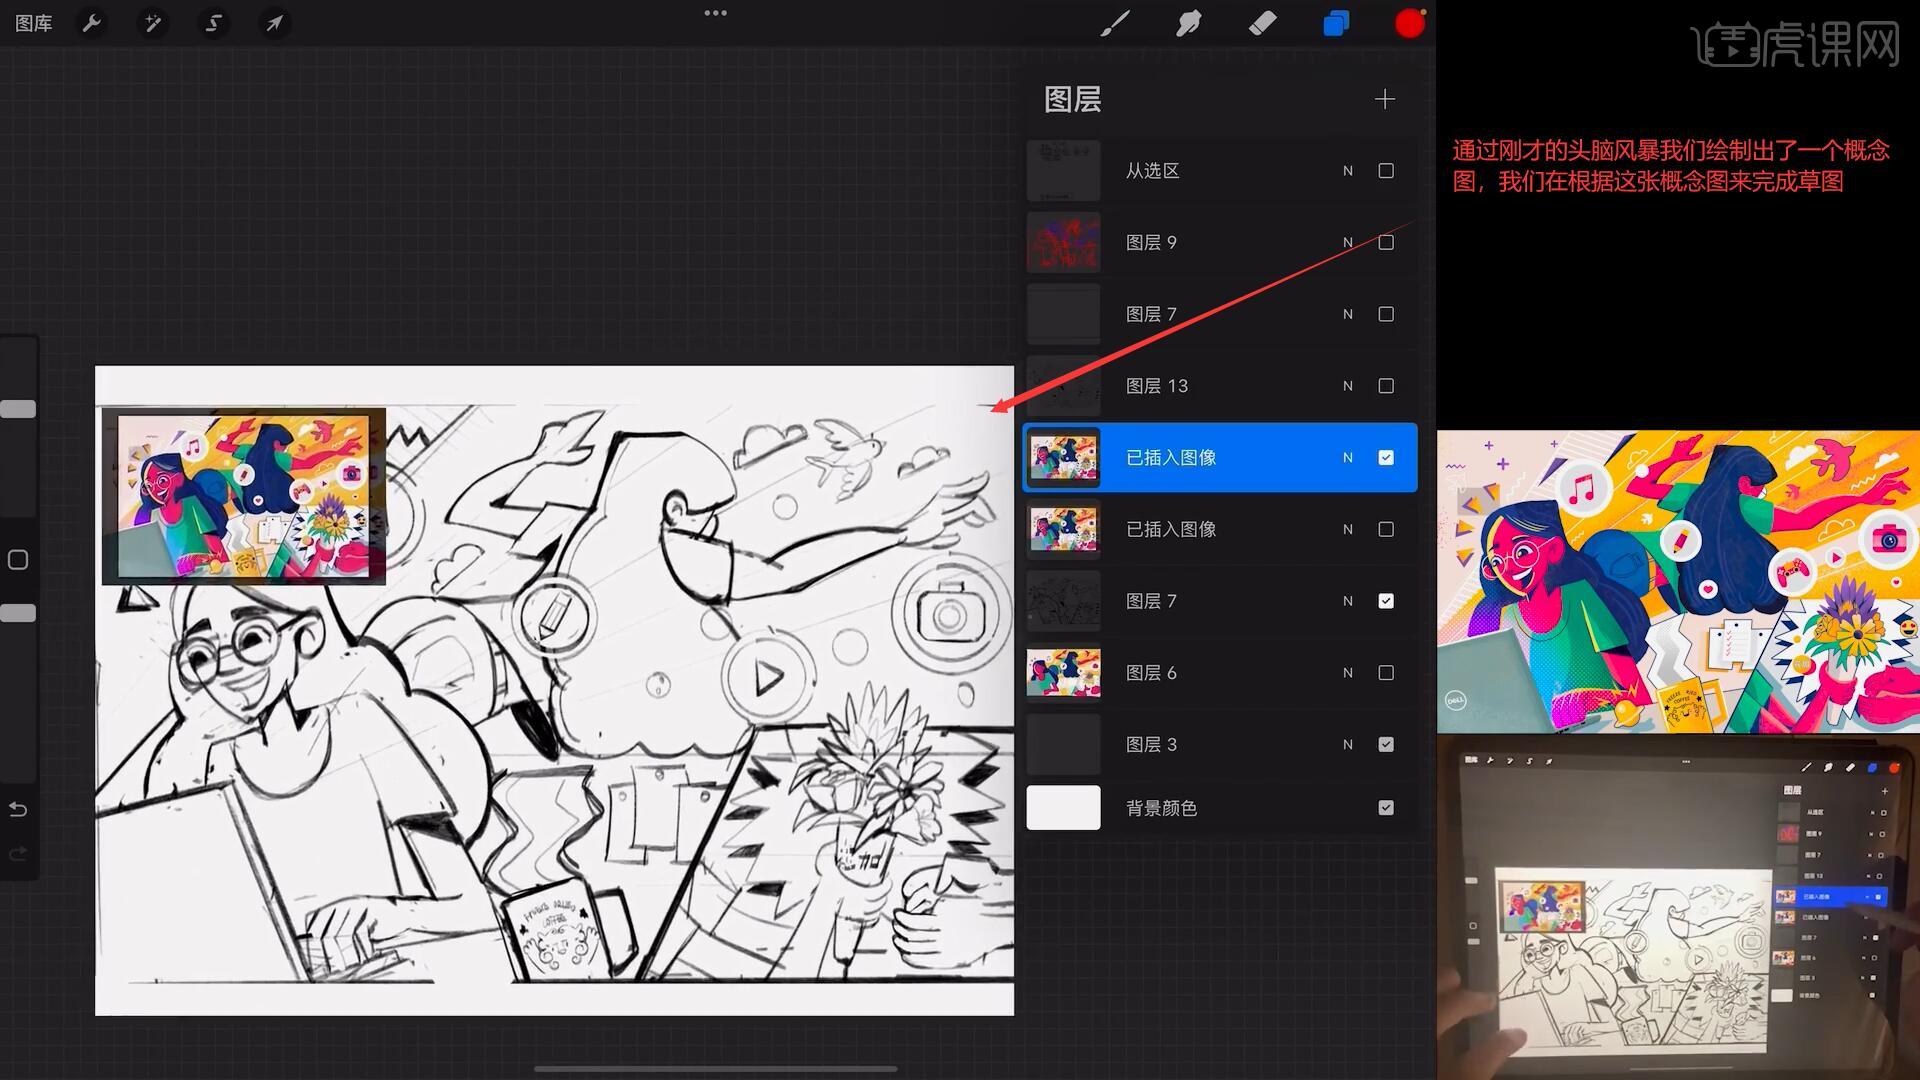The width and height of the screenshot is (1920, 1080).
Task: Toggle 背景颜色 layer visibility checkbox
Action: tap(1385, 808)
